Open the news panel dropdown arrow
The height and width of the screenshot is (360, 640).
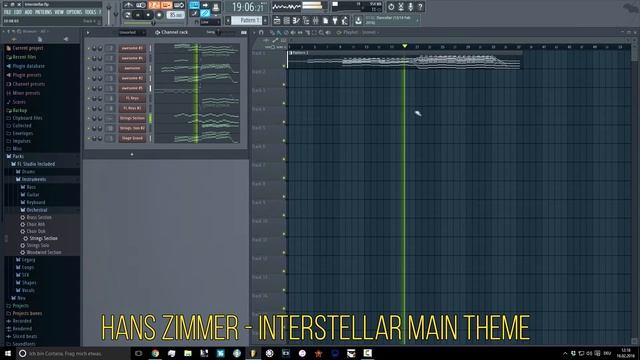[417, 20]
